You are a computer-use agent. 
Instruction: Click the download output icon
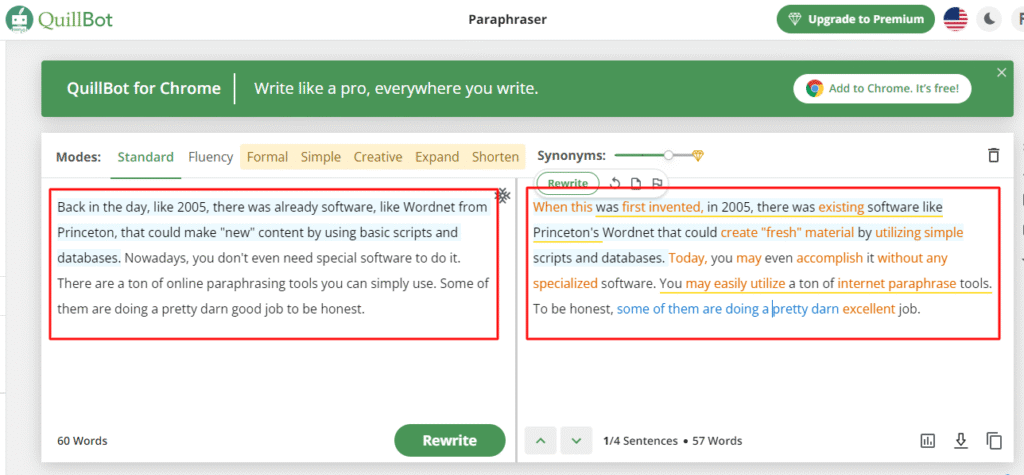tap(960, 441)
